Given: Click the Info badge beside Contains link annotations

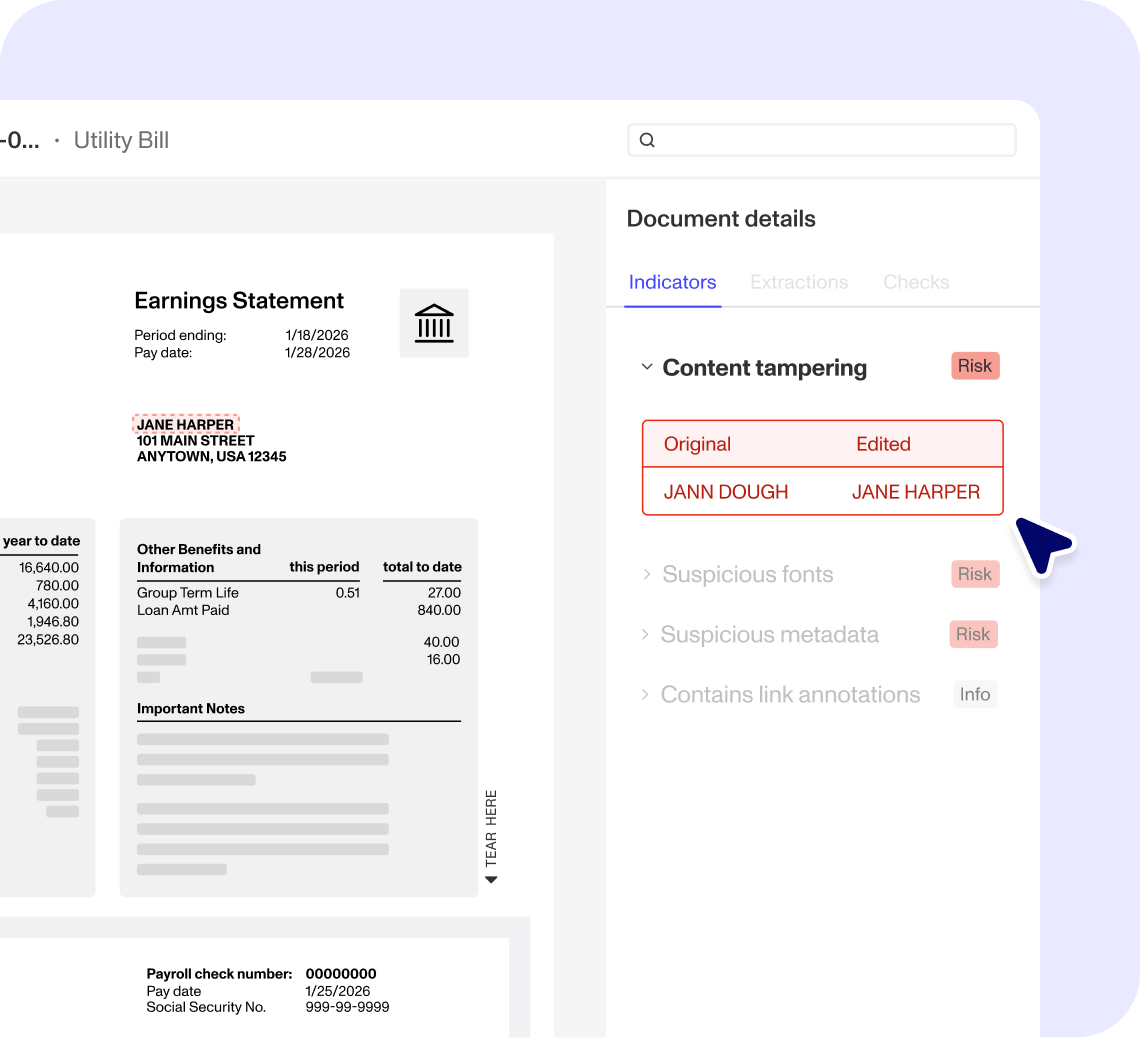Looking at the screenshot, I should pyautogui.click(x=975, y=694).
